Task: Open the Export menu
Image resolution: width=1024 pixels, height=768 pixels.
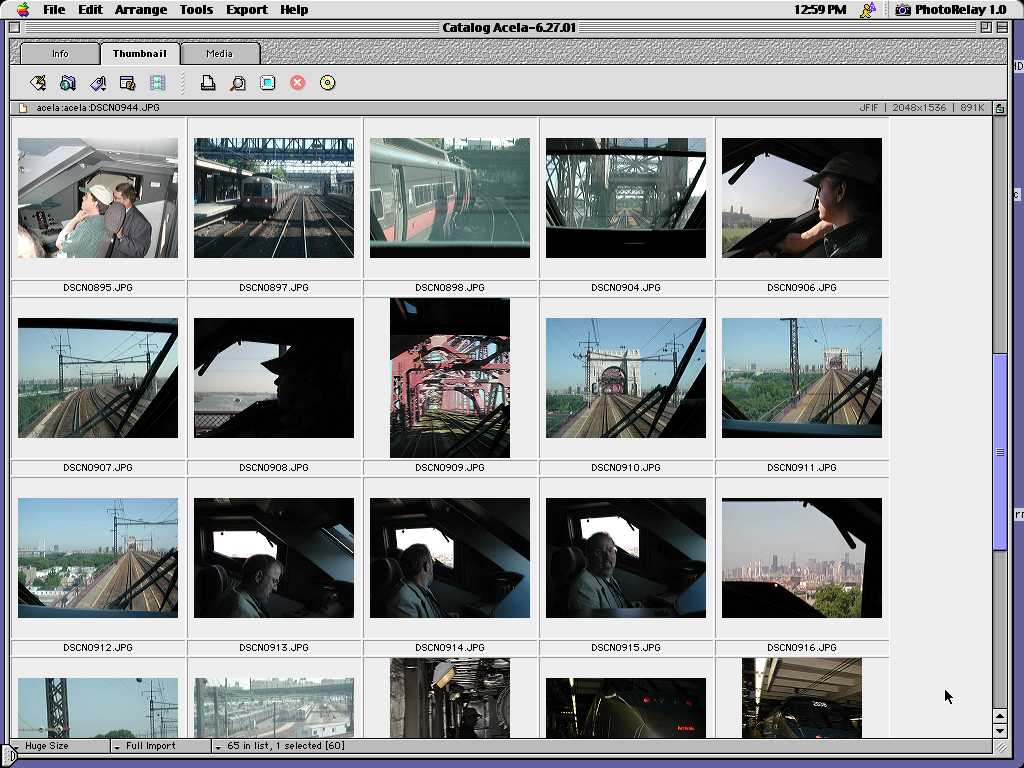Action: pos(246,10)
